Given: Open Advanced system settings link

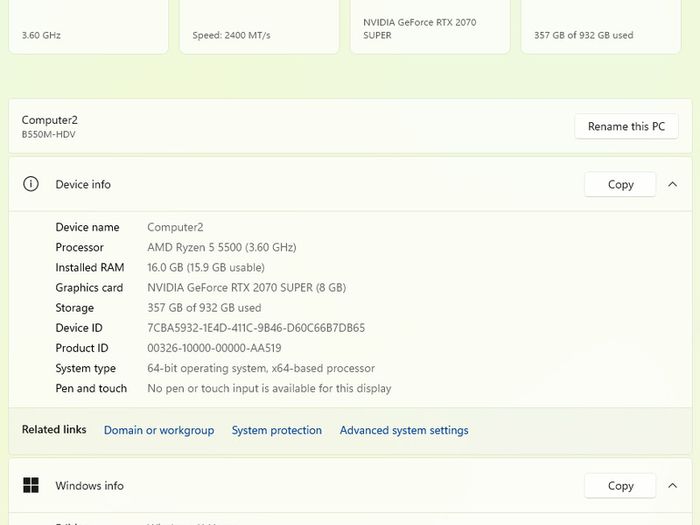Looking at the screenshot, I should coord(404,430).
